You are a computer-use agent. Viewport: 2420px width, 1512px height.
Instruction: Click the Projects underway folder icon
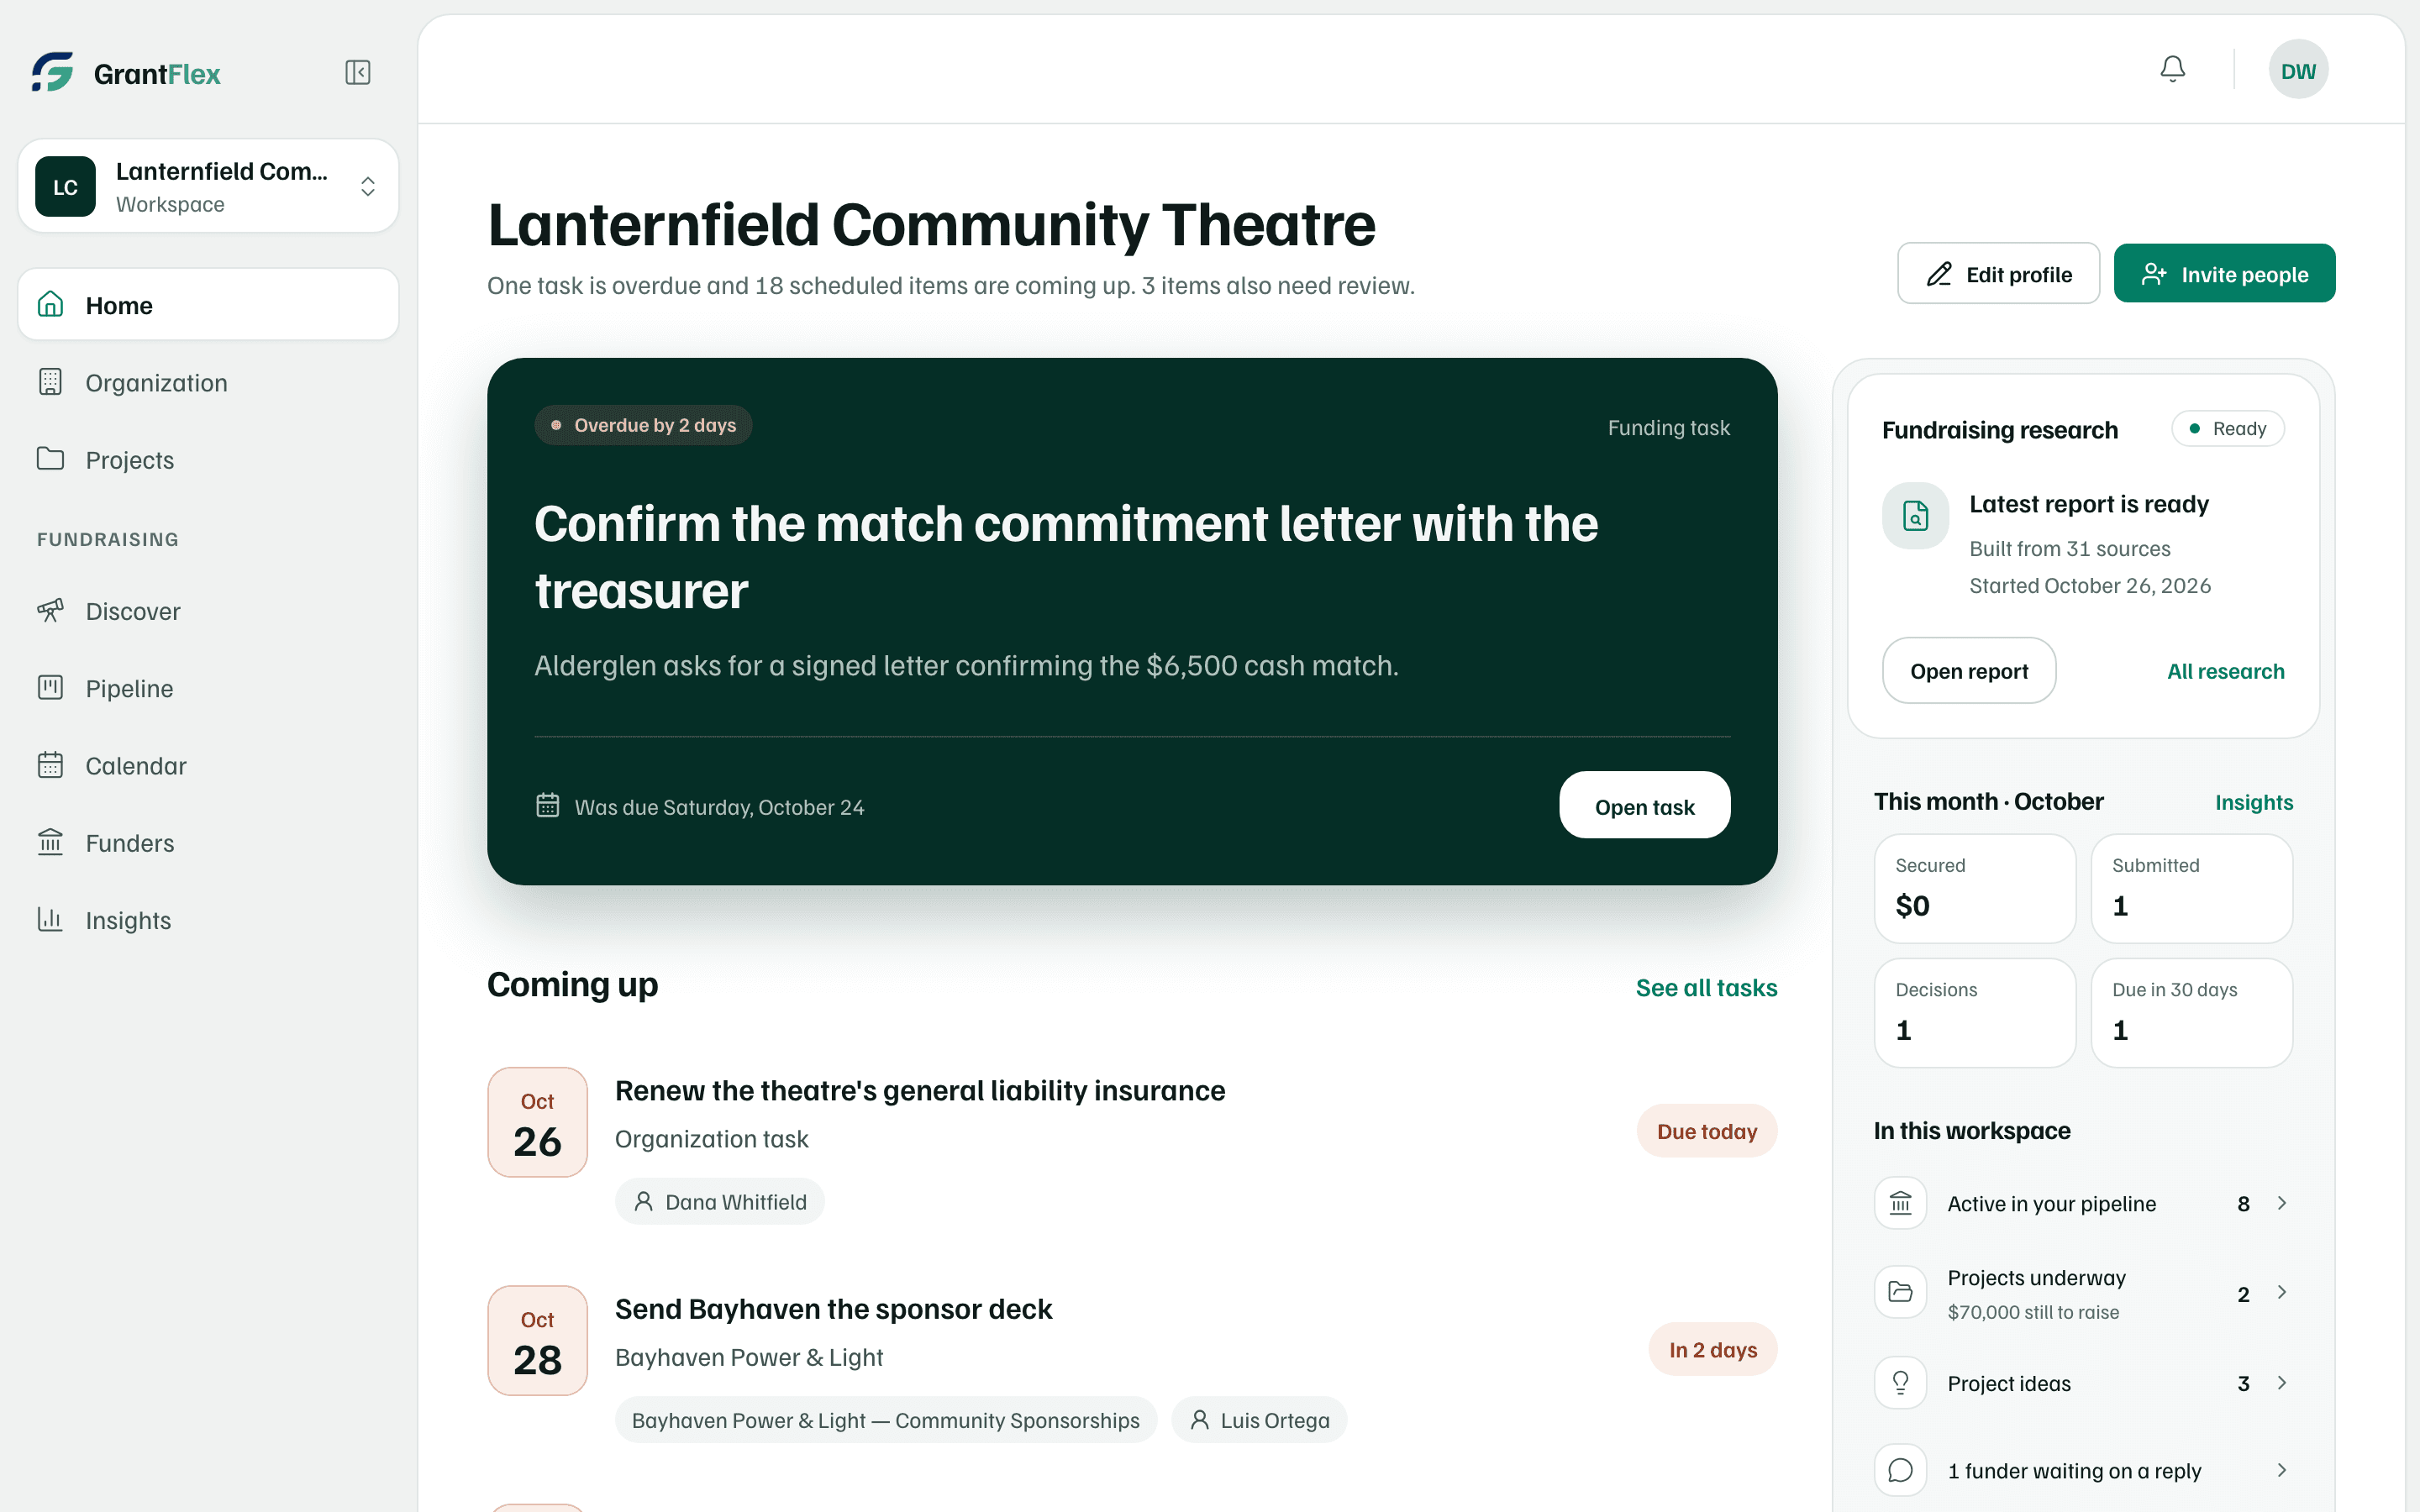click(x=1900, y=1292)
